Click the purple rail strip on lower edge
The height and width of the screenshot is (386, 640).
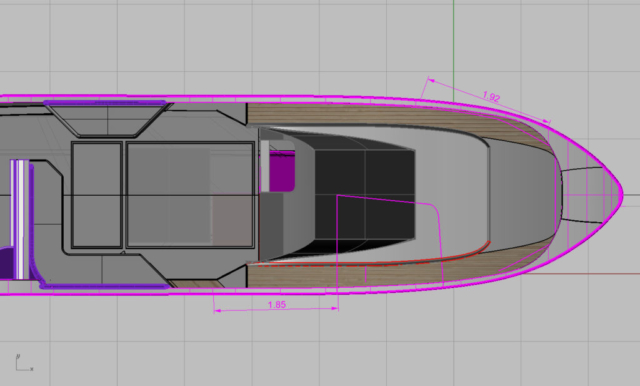click(x=105, y=286)
